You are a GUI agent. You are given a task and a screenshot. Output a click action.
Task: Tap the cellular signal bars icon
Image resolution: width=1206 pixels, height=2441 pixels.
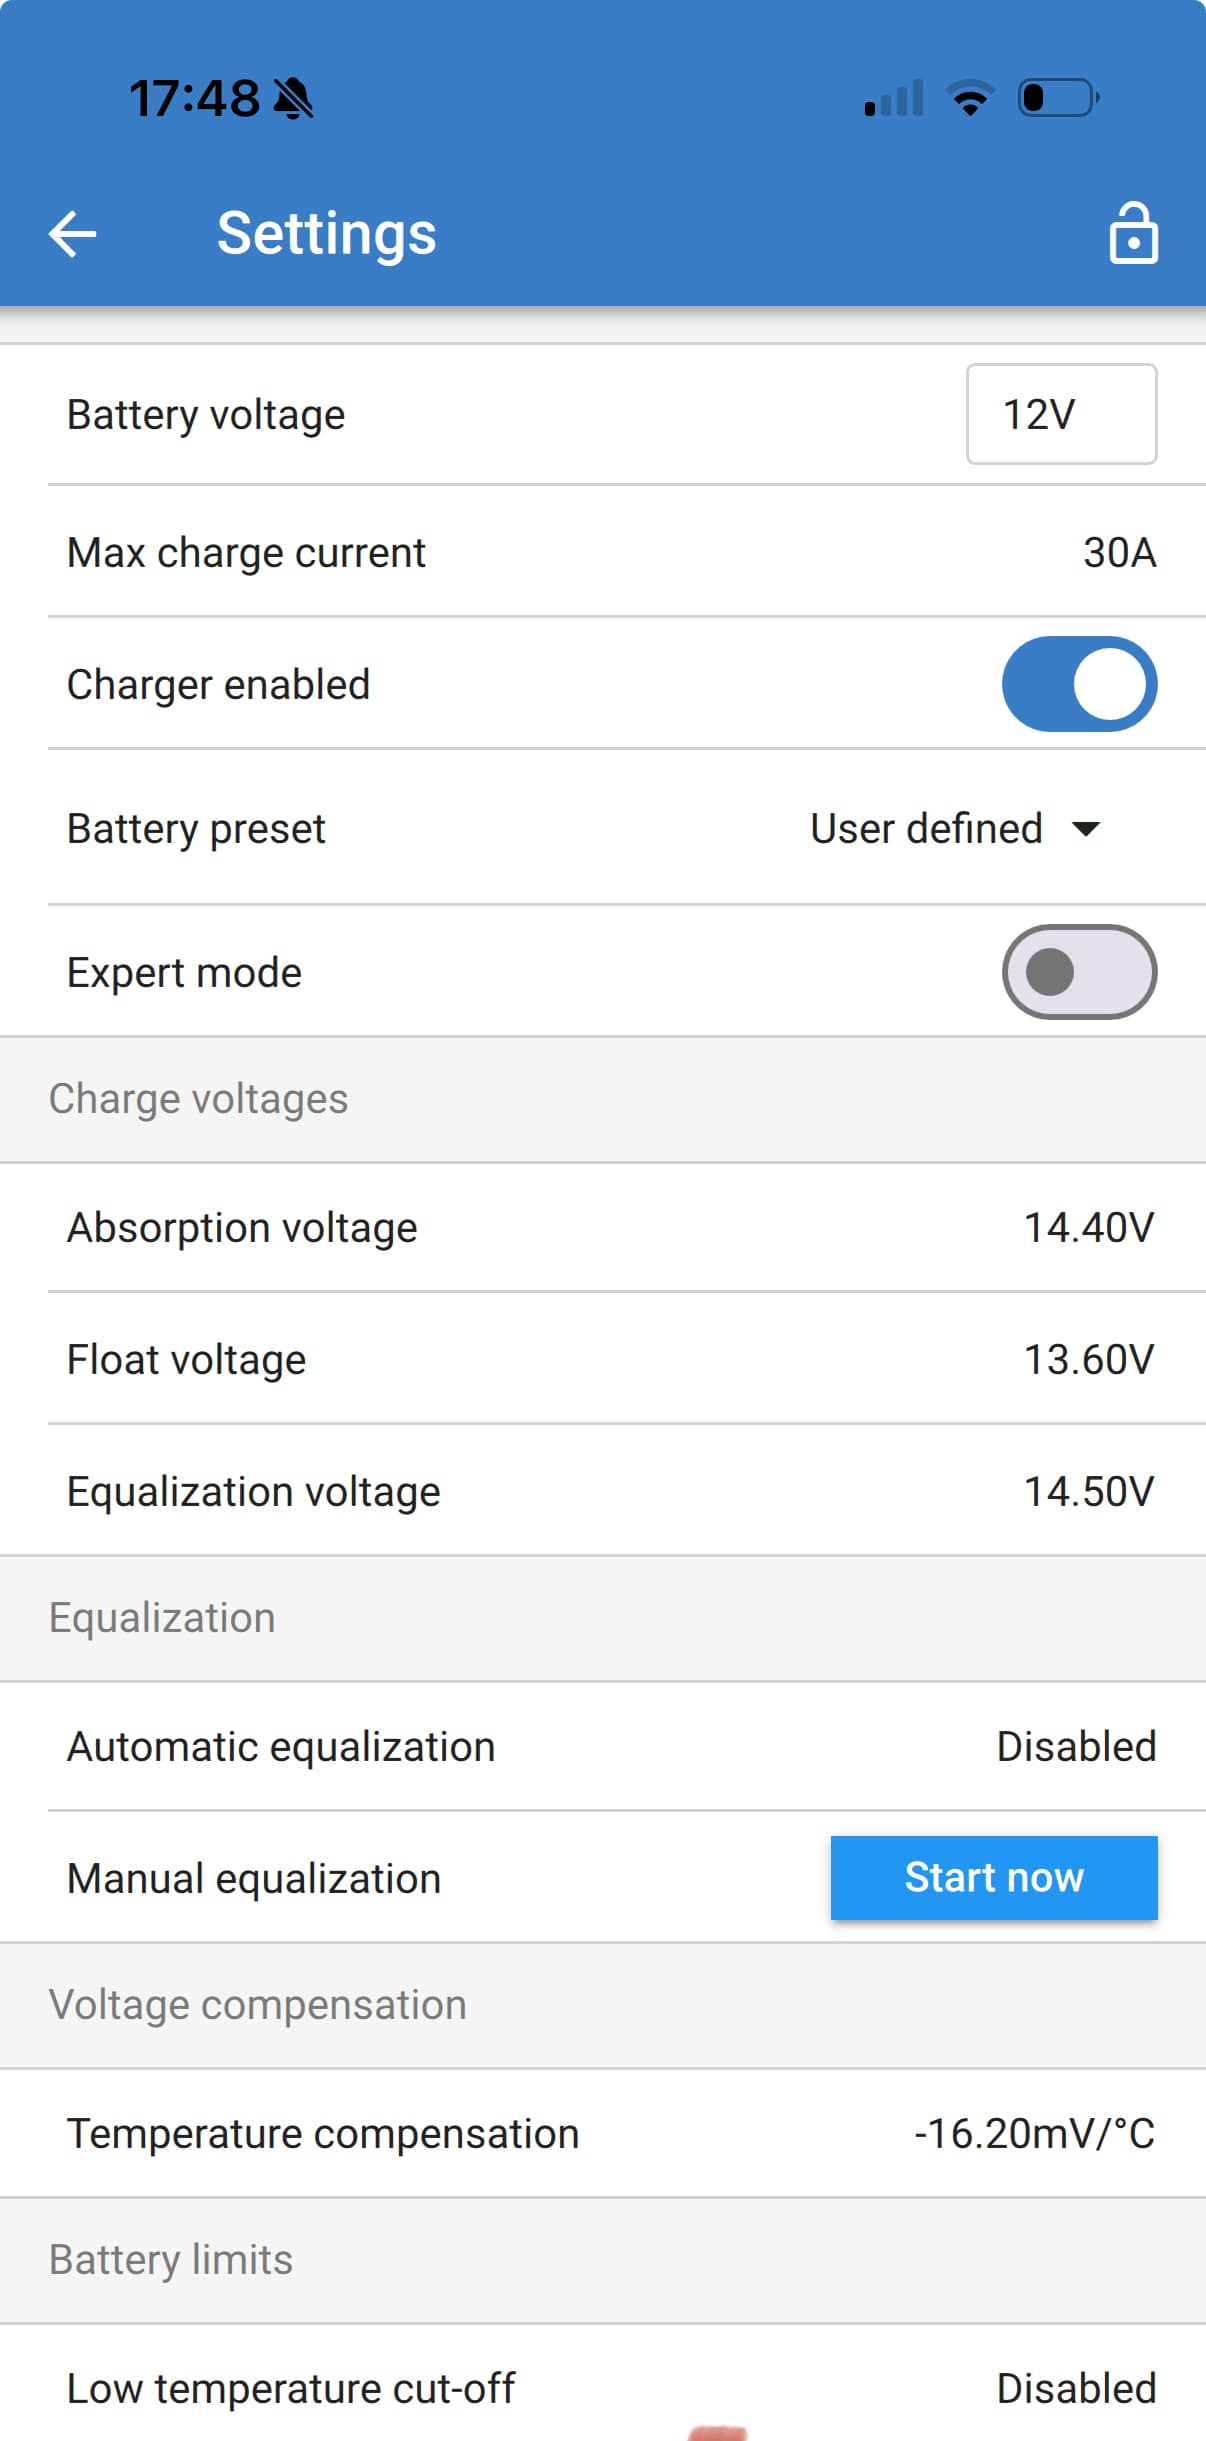[894, 99]
